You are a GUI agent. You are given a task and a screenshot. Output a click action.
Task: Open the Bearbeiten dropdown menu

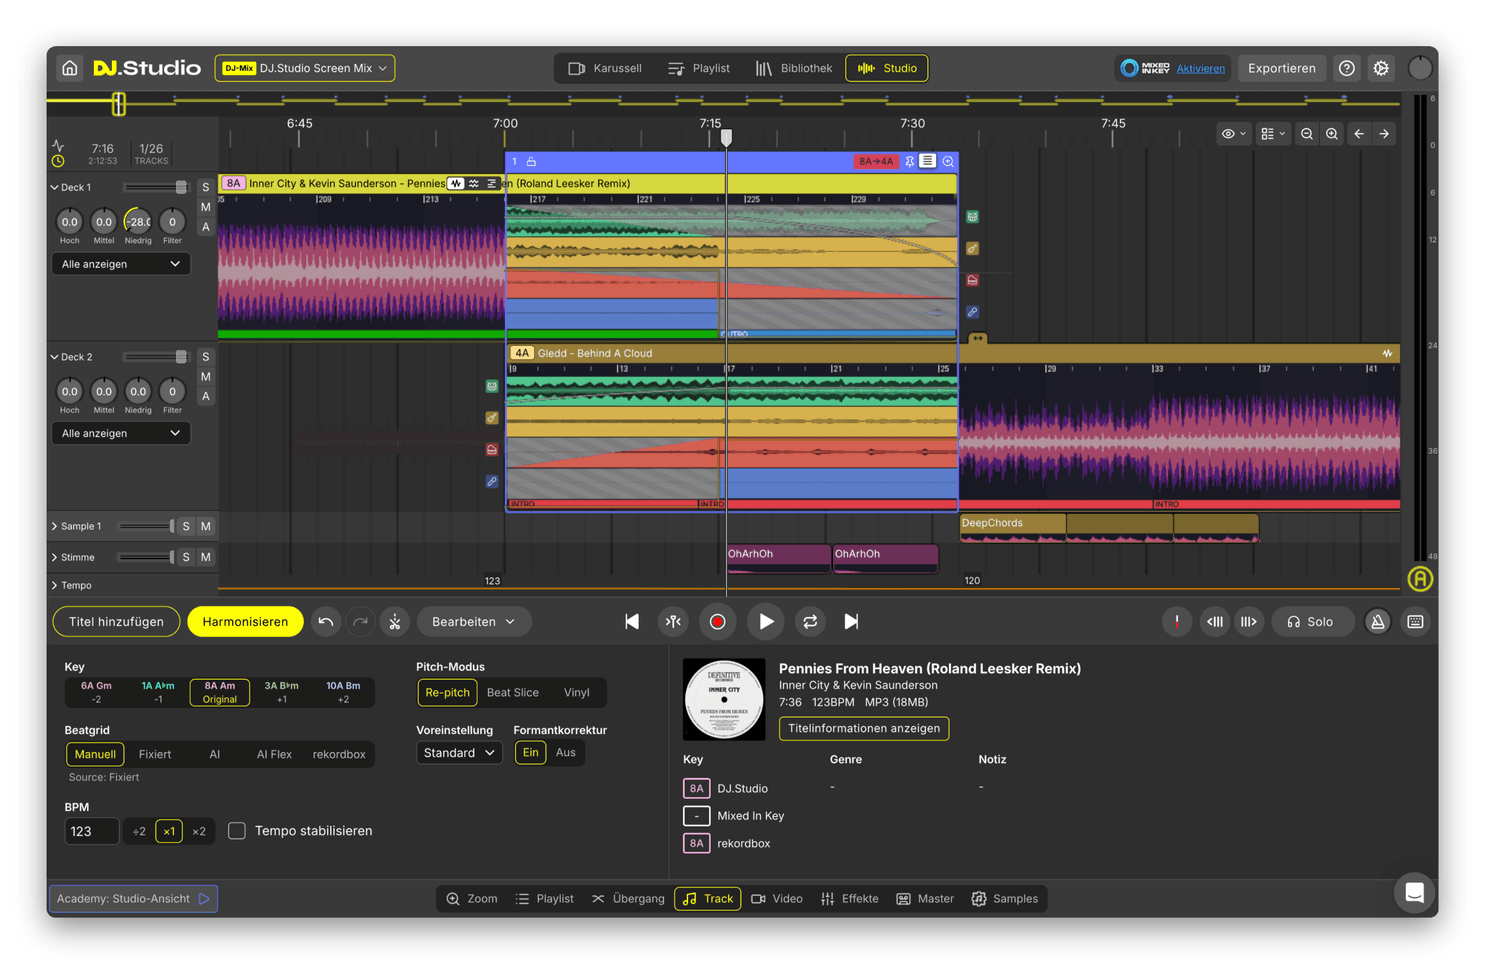click(x=474, y=622)
